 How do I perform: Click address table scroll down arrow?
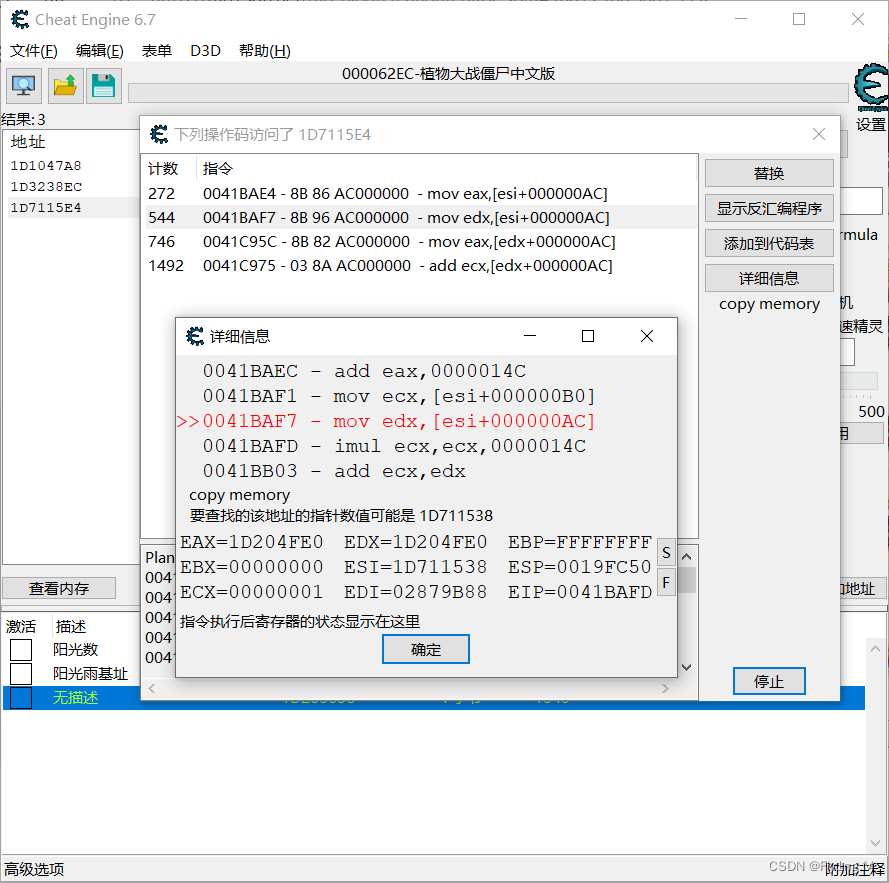(875, 843)
